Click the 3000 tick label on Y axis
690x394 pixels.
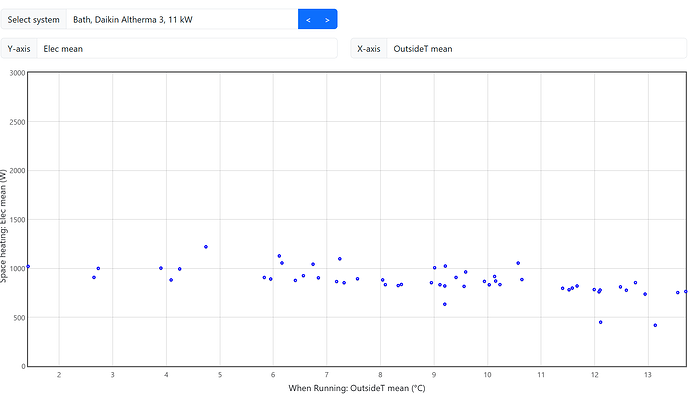tap(17, 73)
